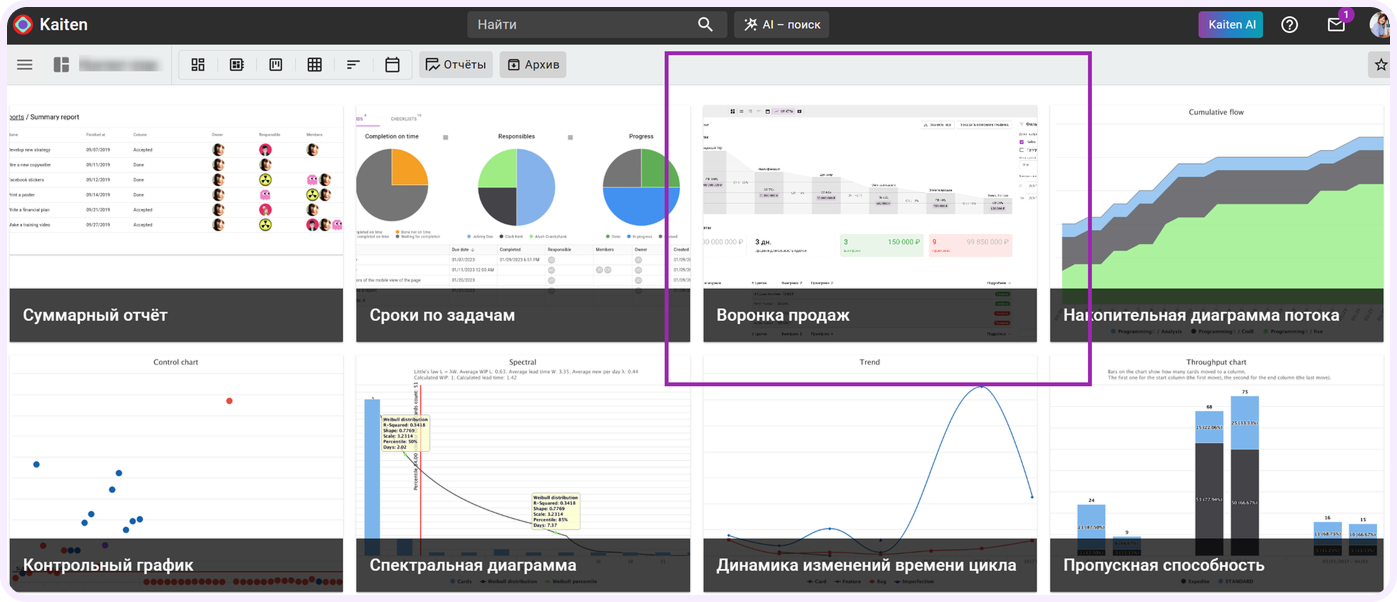Open the blurred space name selector
The width and height of the screenshot is (1397, 602).
pos(108,65)
